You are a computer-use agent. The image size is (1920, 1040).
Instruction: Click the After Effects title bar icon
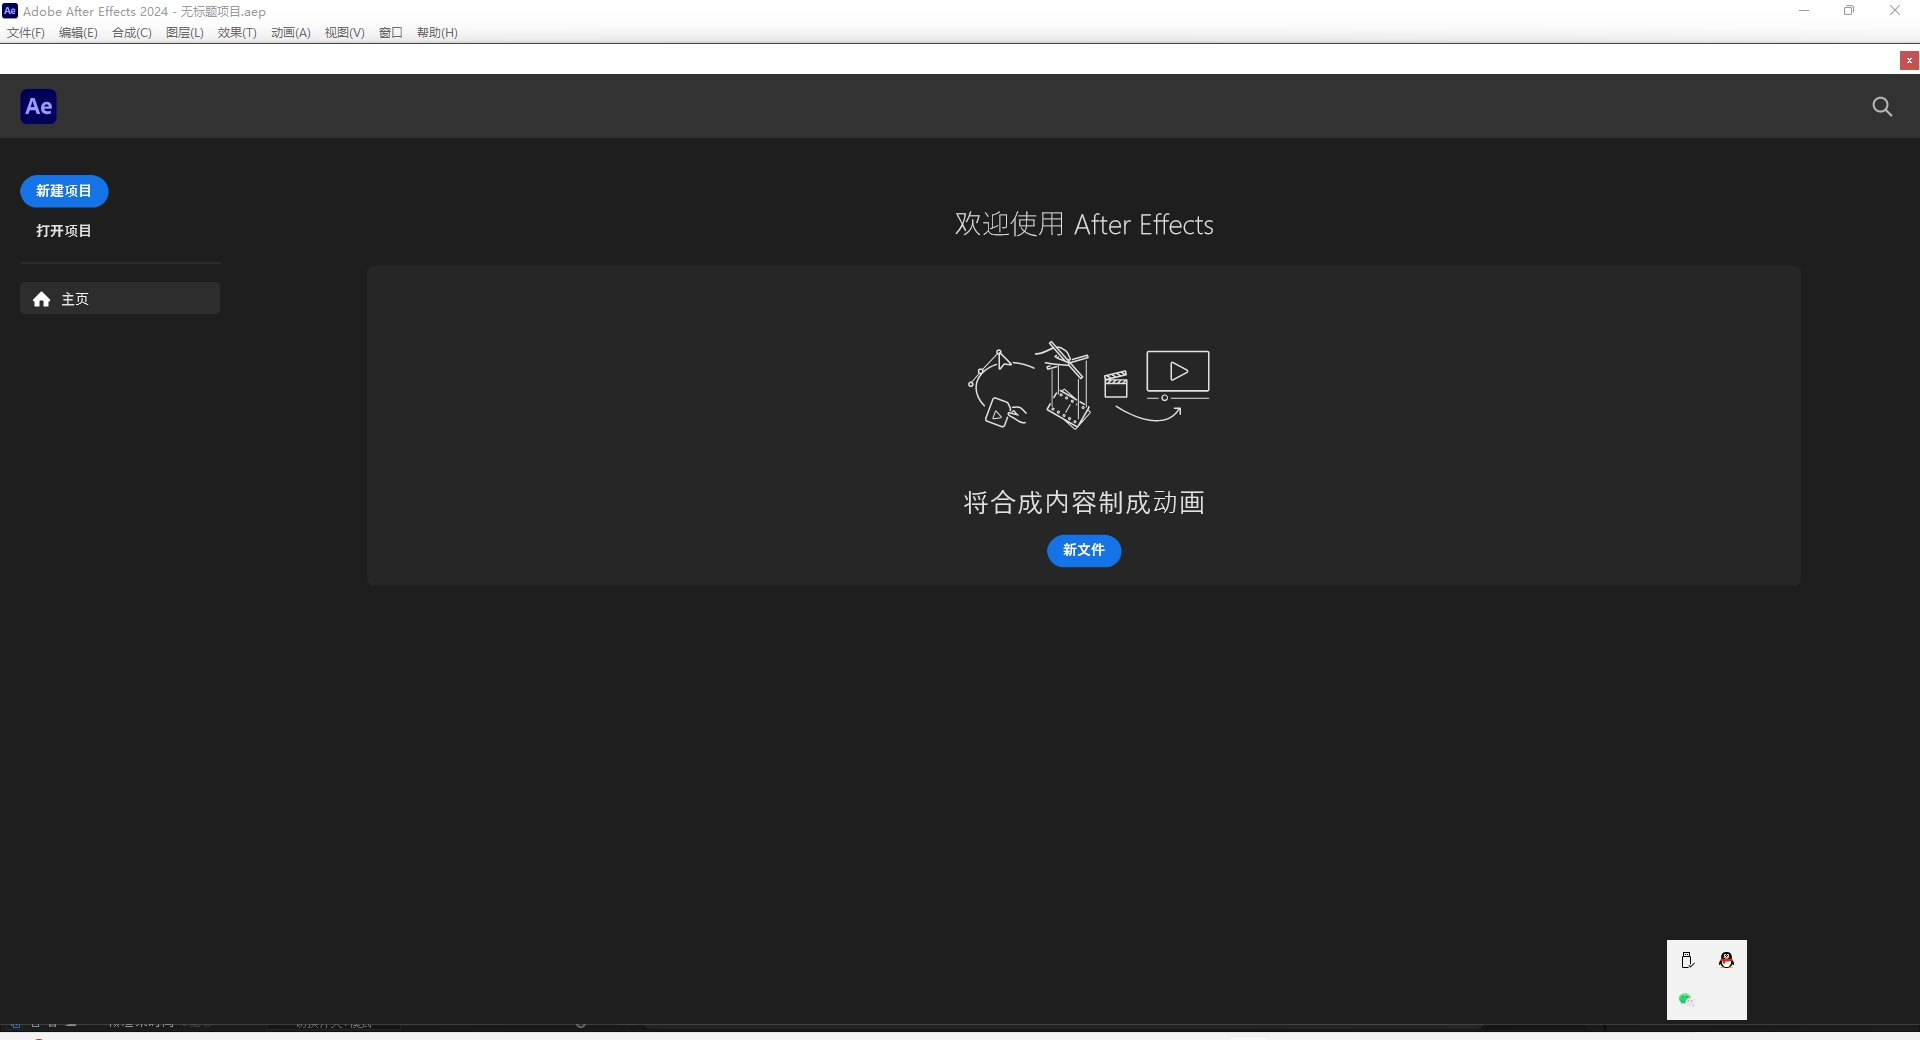[10, 11]
